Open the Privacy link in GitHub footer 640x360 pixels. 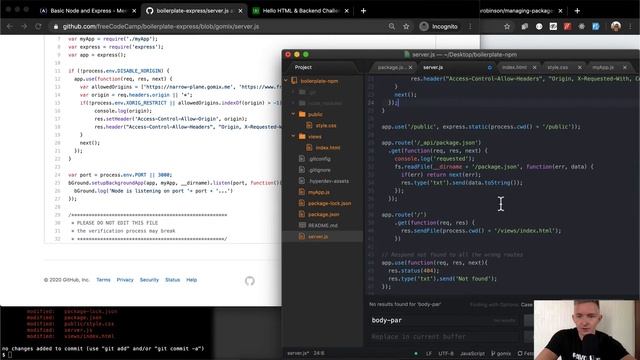click(x=125, y=280)
